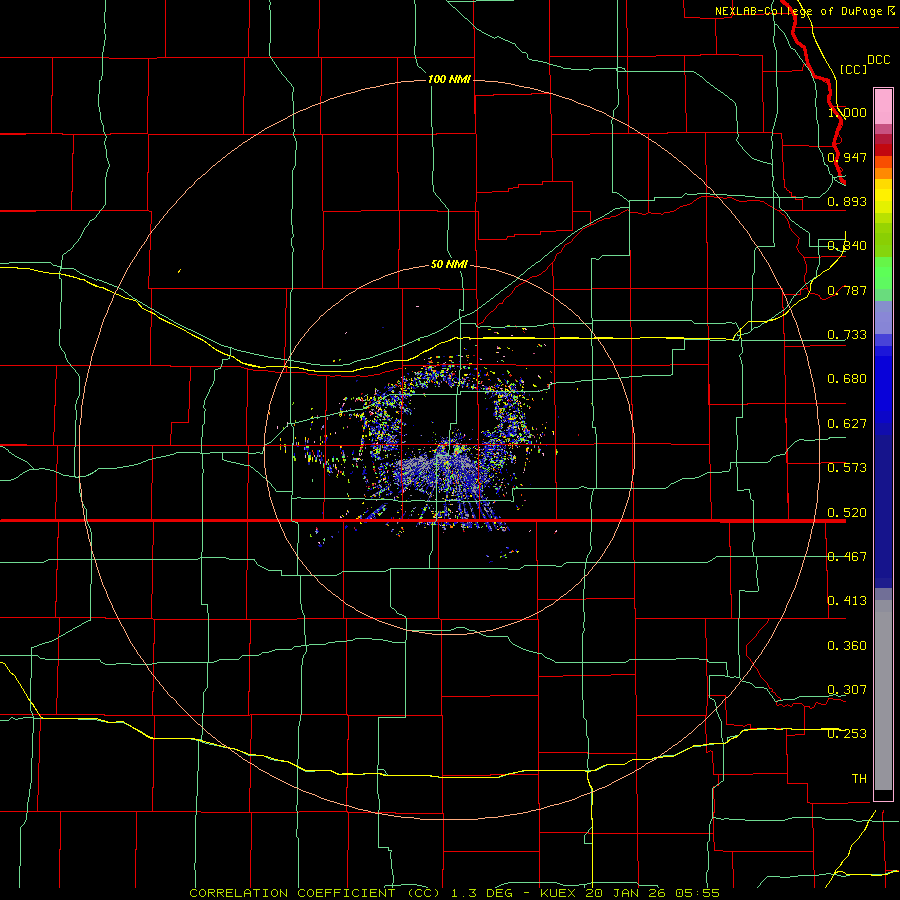Click the 0.947 legend value
The image size is (900, 900).
(x=847, y=157)
